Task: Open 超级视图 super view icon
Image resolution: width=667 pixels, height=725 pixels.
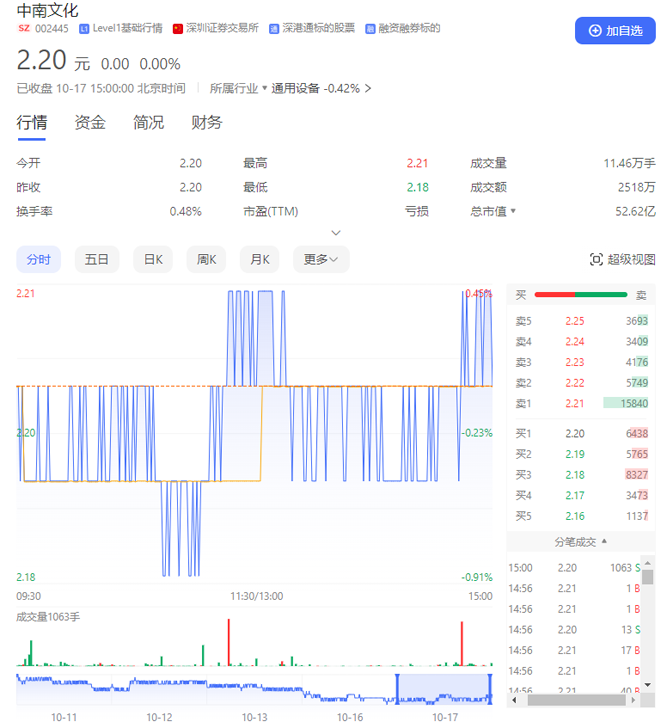Action: click(596, 260)
